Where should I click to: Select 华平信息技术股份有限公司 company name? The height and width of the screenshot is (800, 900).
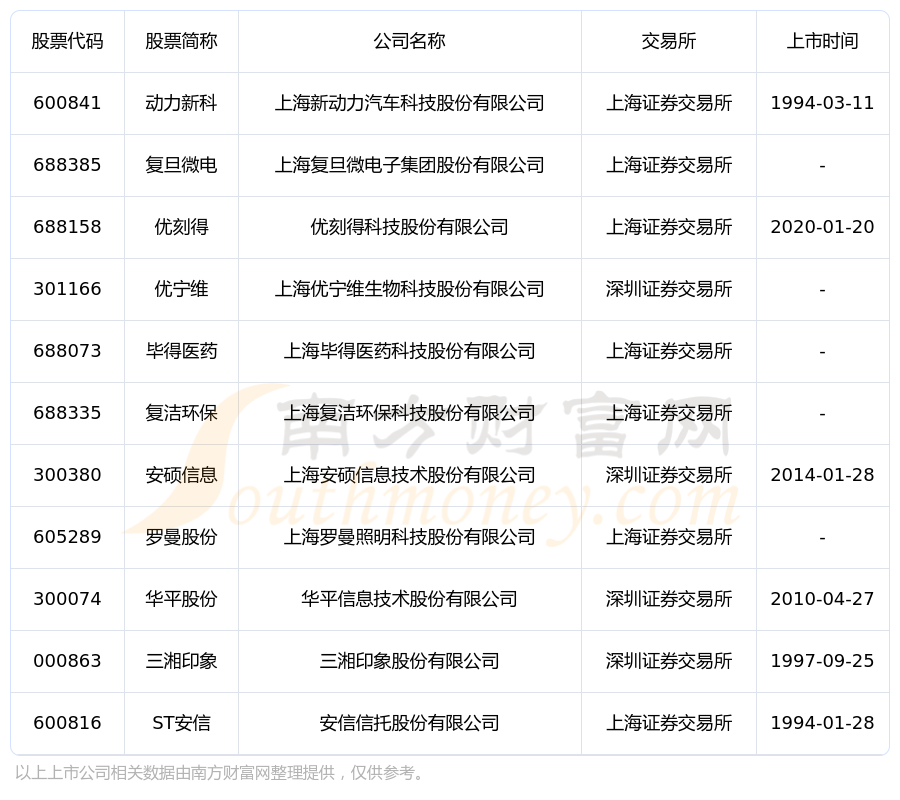coord(409,599)
